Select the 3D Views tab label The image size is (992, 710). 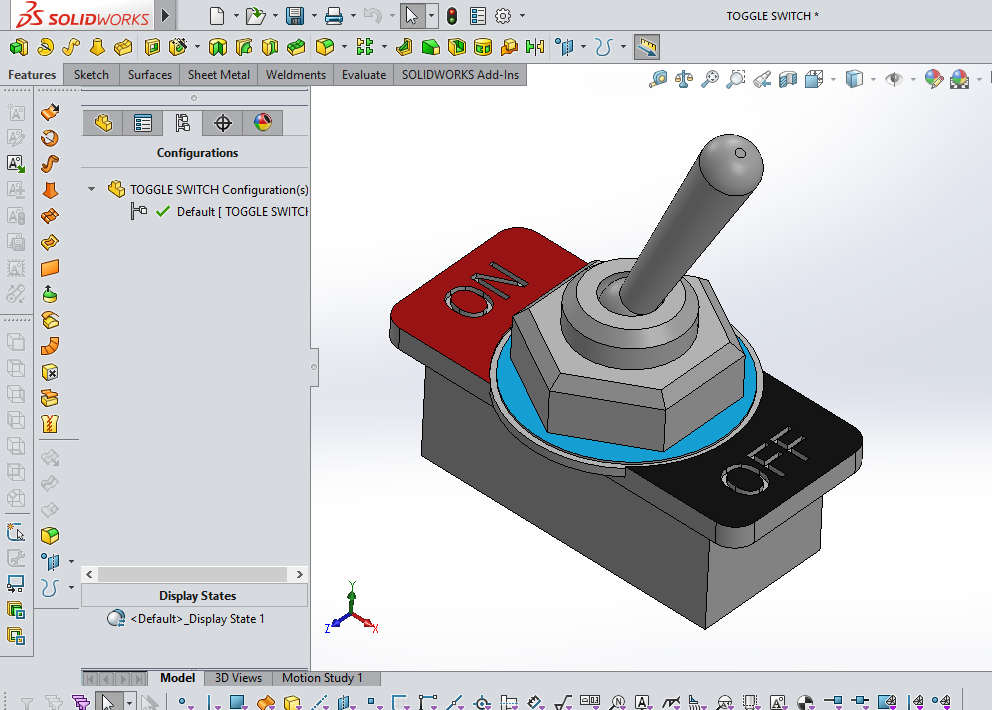point(237,678)
